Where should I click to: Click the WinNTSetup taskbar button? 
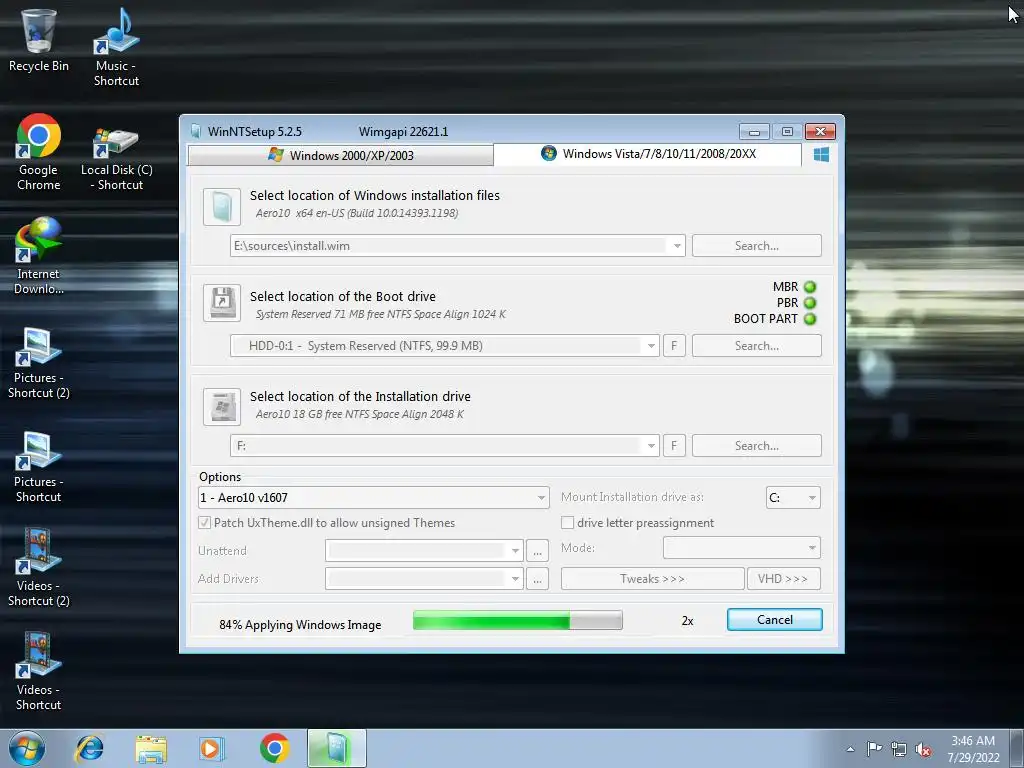(x=337, y=748)
